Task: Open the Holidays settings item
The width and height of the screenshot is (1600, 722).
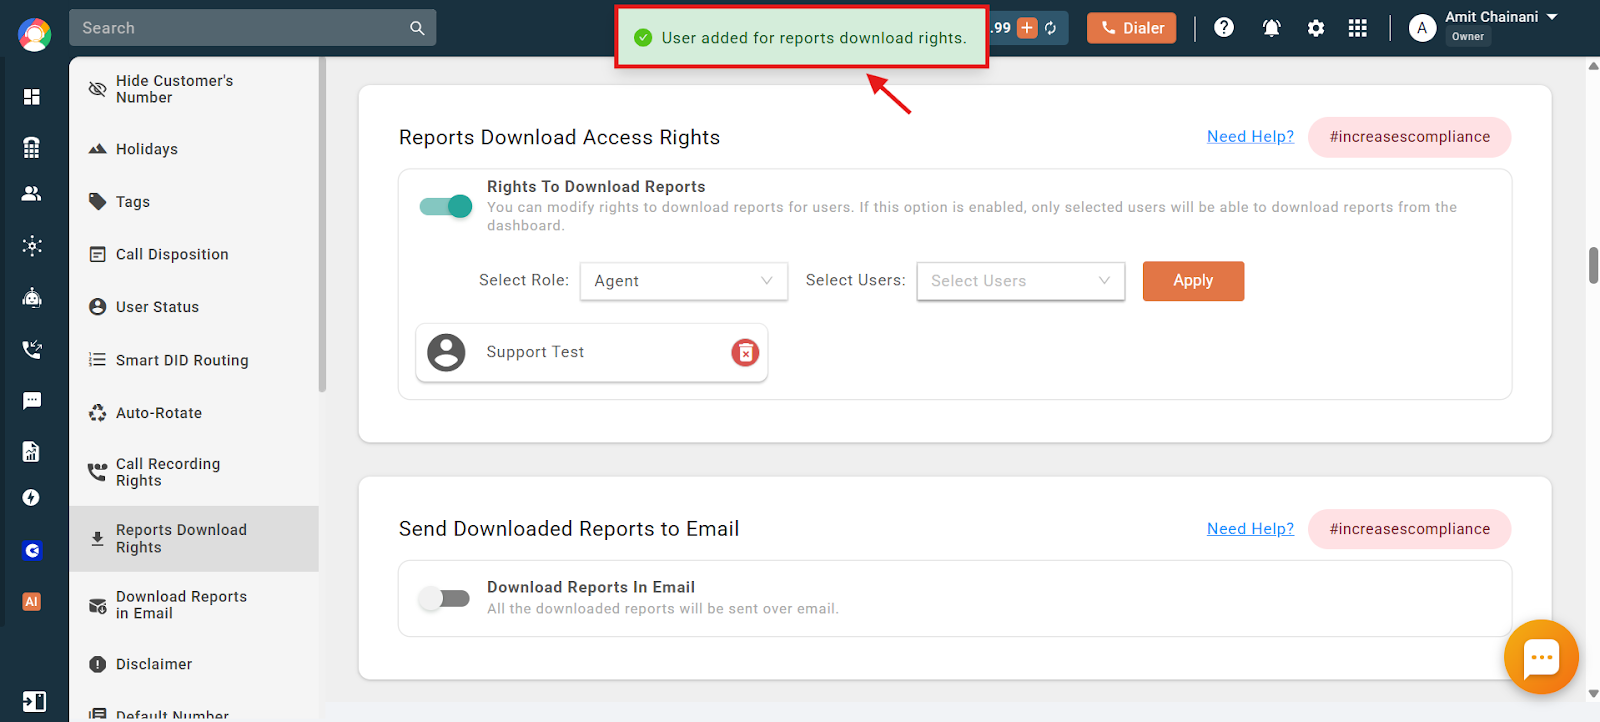Action: click(194, 149)
